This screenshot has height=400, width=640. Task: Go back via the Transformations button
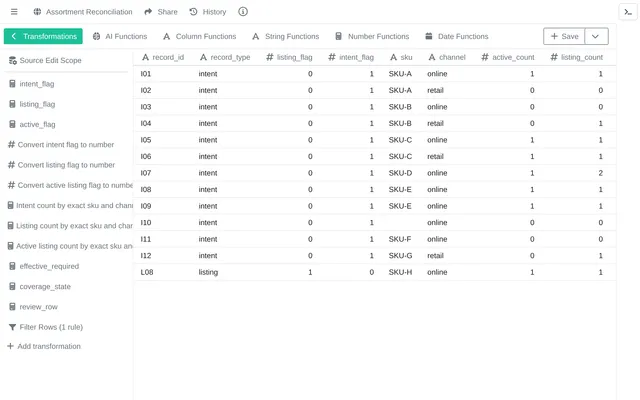(x=43, y=36)
